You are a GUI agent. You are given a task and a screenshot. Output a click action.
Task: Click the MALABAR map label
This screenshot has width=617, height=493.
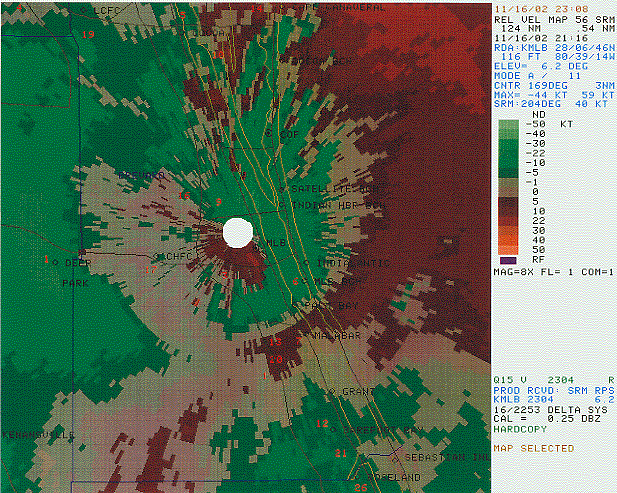pyautogui.click(x=336, y=336)
